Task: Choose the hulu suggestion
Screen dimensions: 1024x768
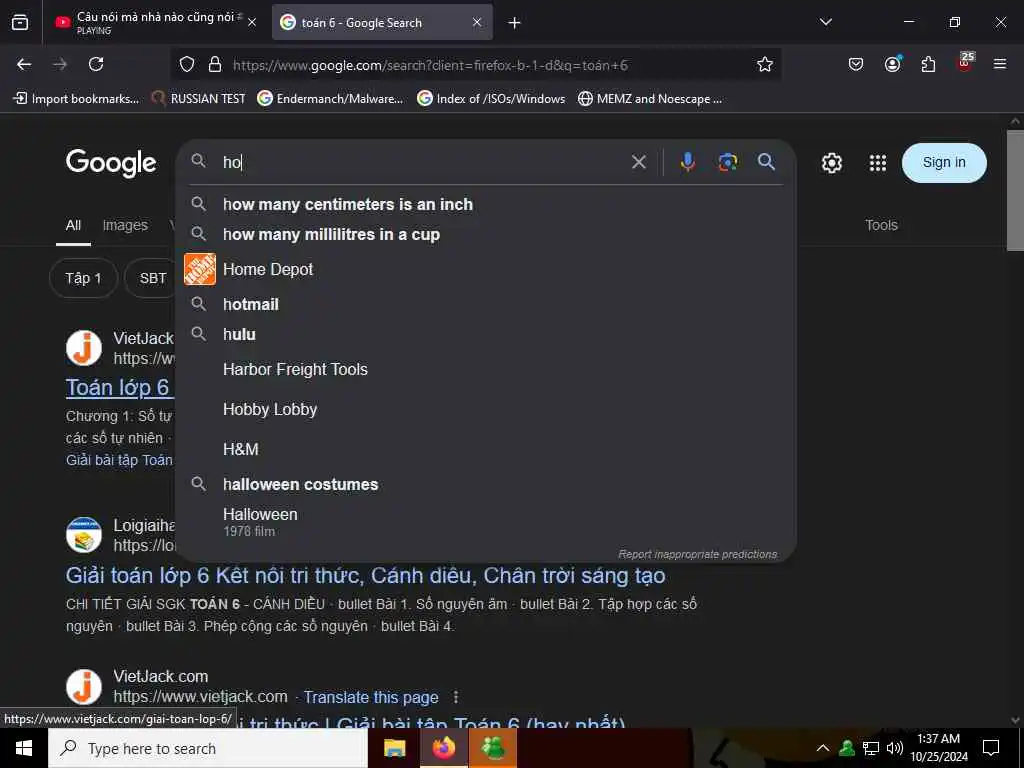Action: 487,334
